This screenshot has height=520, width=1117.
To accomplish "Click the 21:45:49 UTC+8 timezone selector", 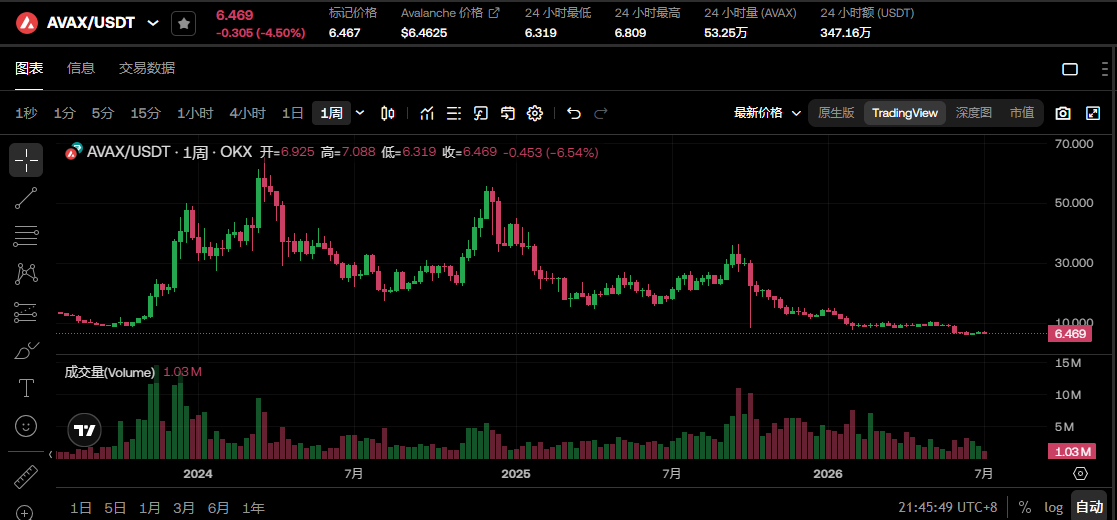I will (947, 507).
